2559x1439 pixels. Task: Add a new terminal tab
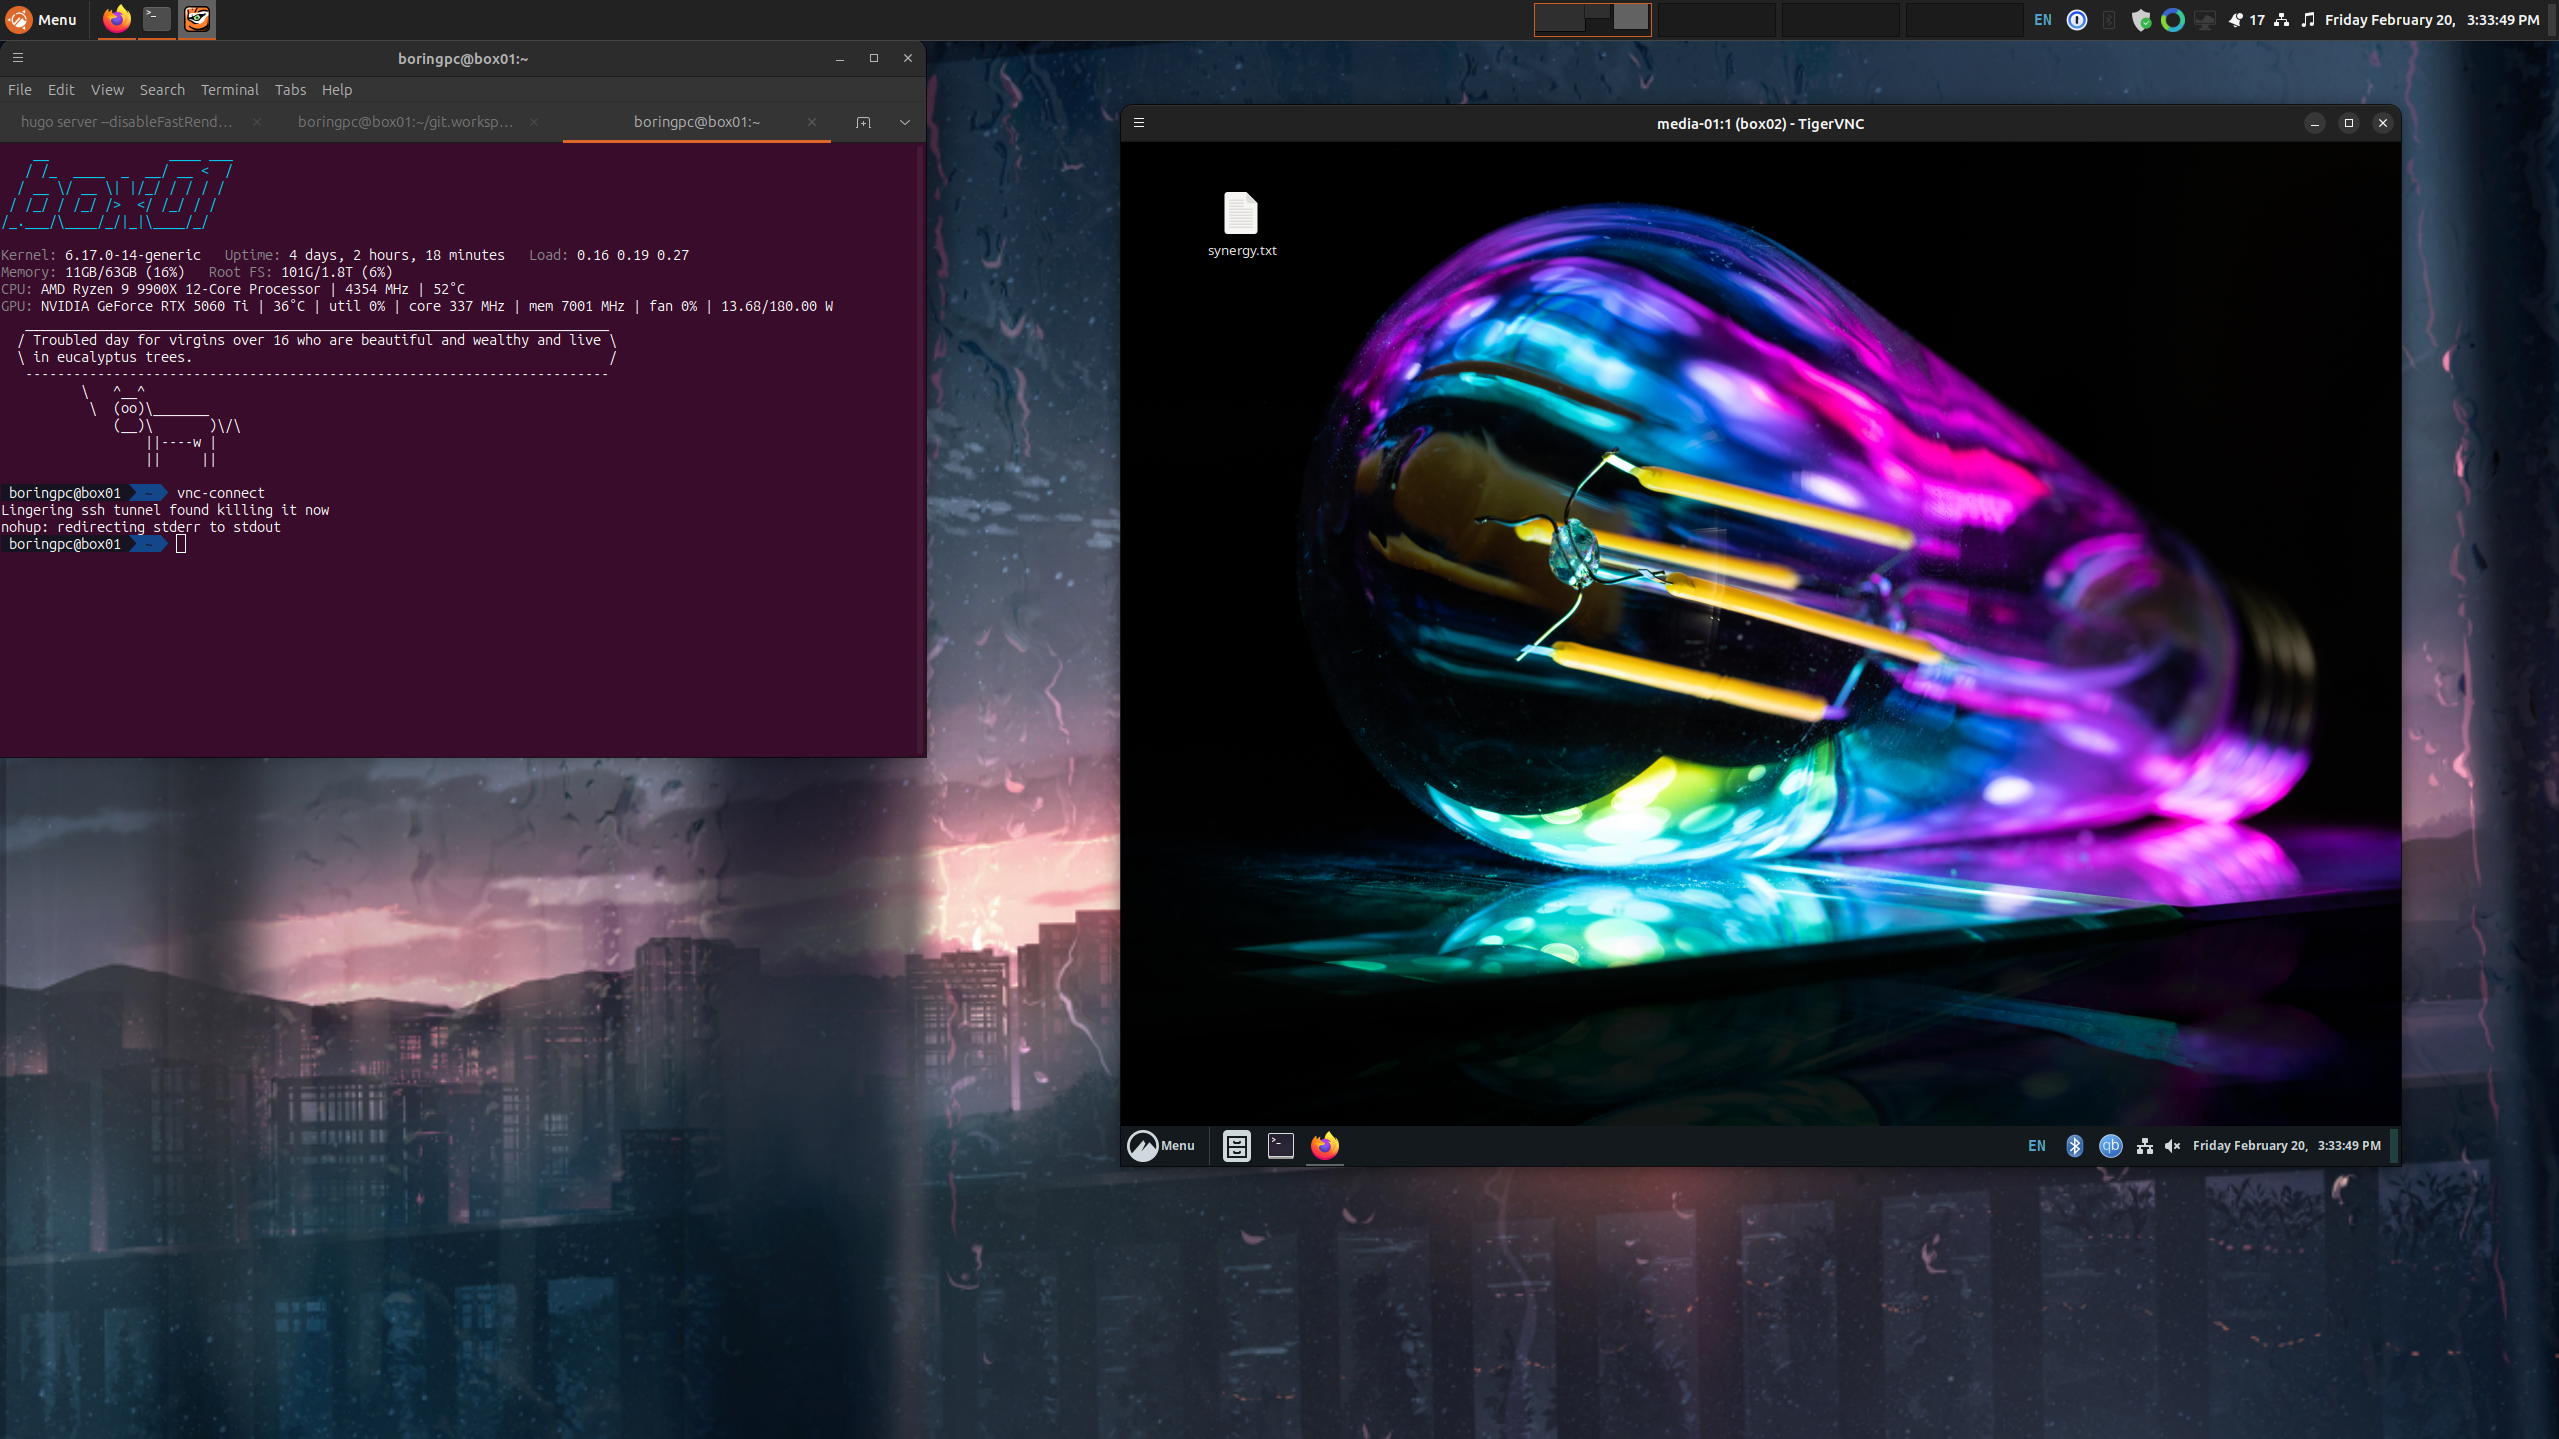(x=862, y=122)
